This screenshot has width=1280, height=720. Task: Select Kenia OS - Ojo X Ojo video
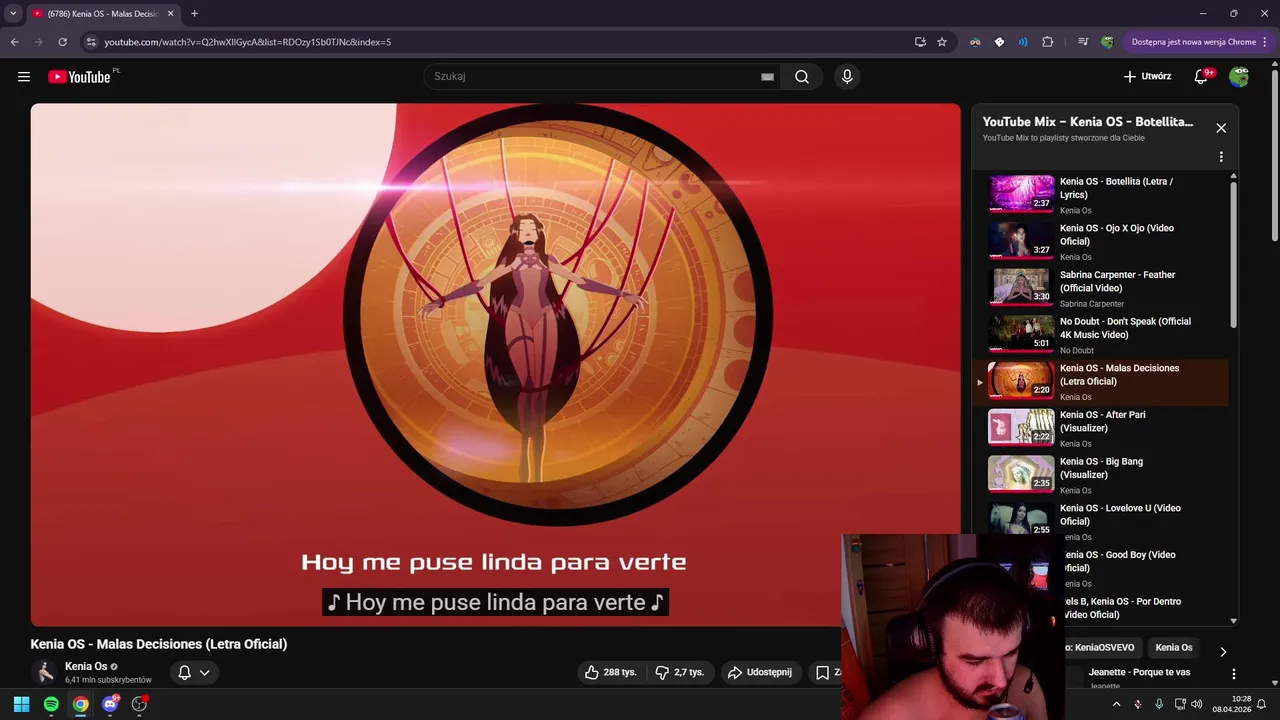pos(1100,241)
